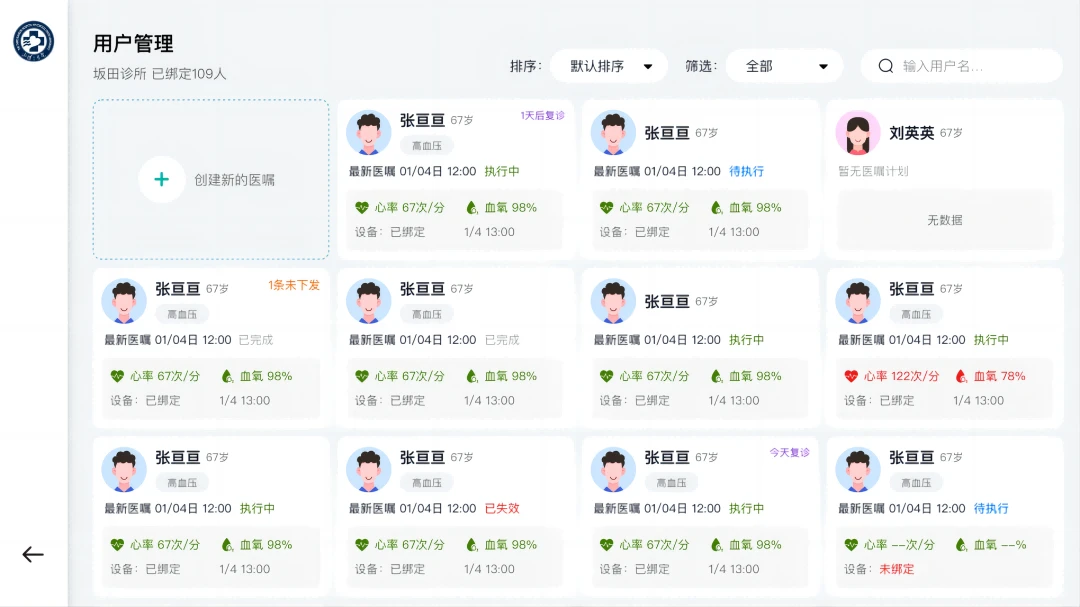1080x607 pixels.
Task: Click the 用户管理 page title
Action: 133,43
